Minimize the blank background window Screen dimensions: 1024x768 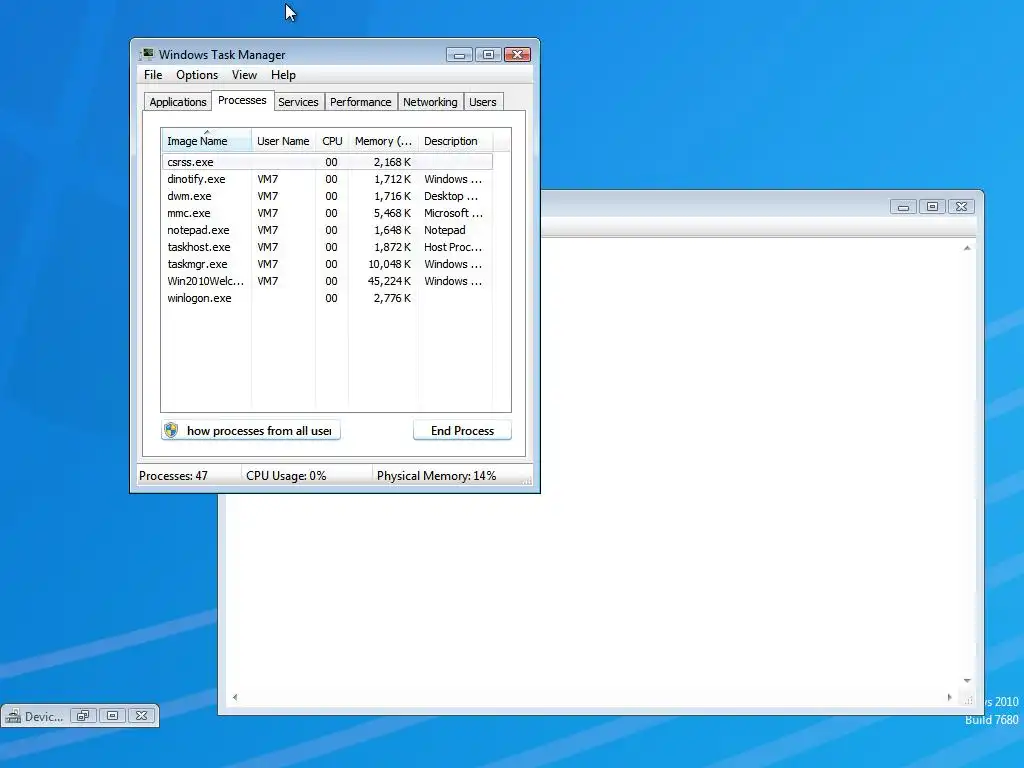point(903,206)
